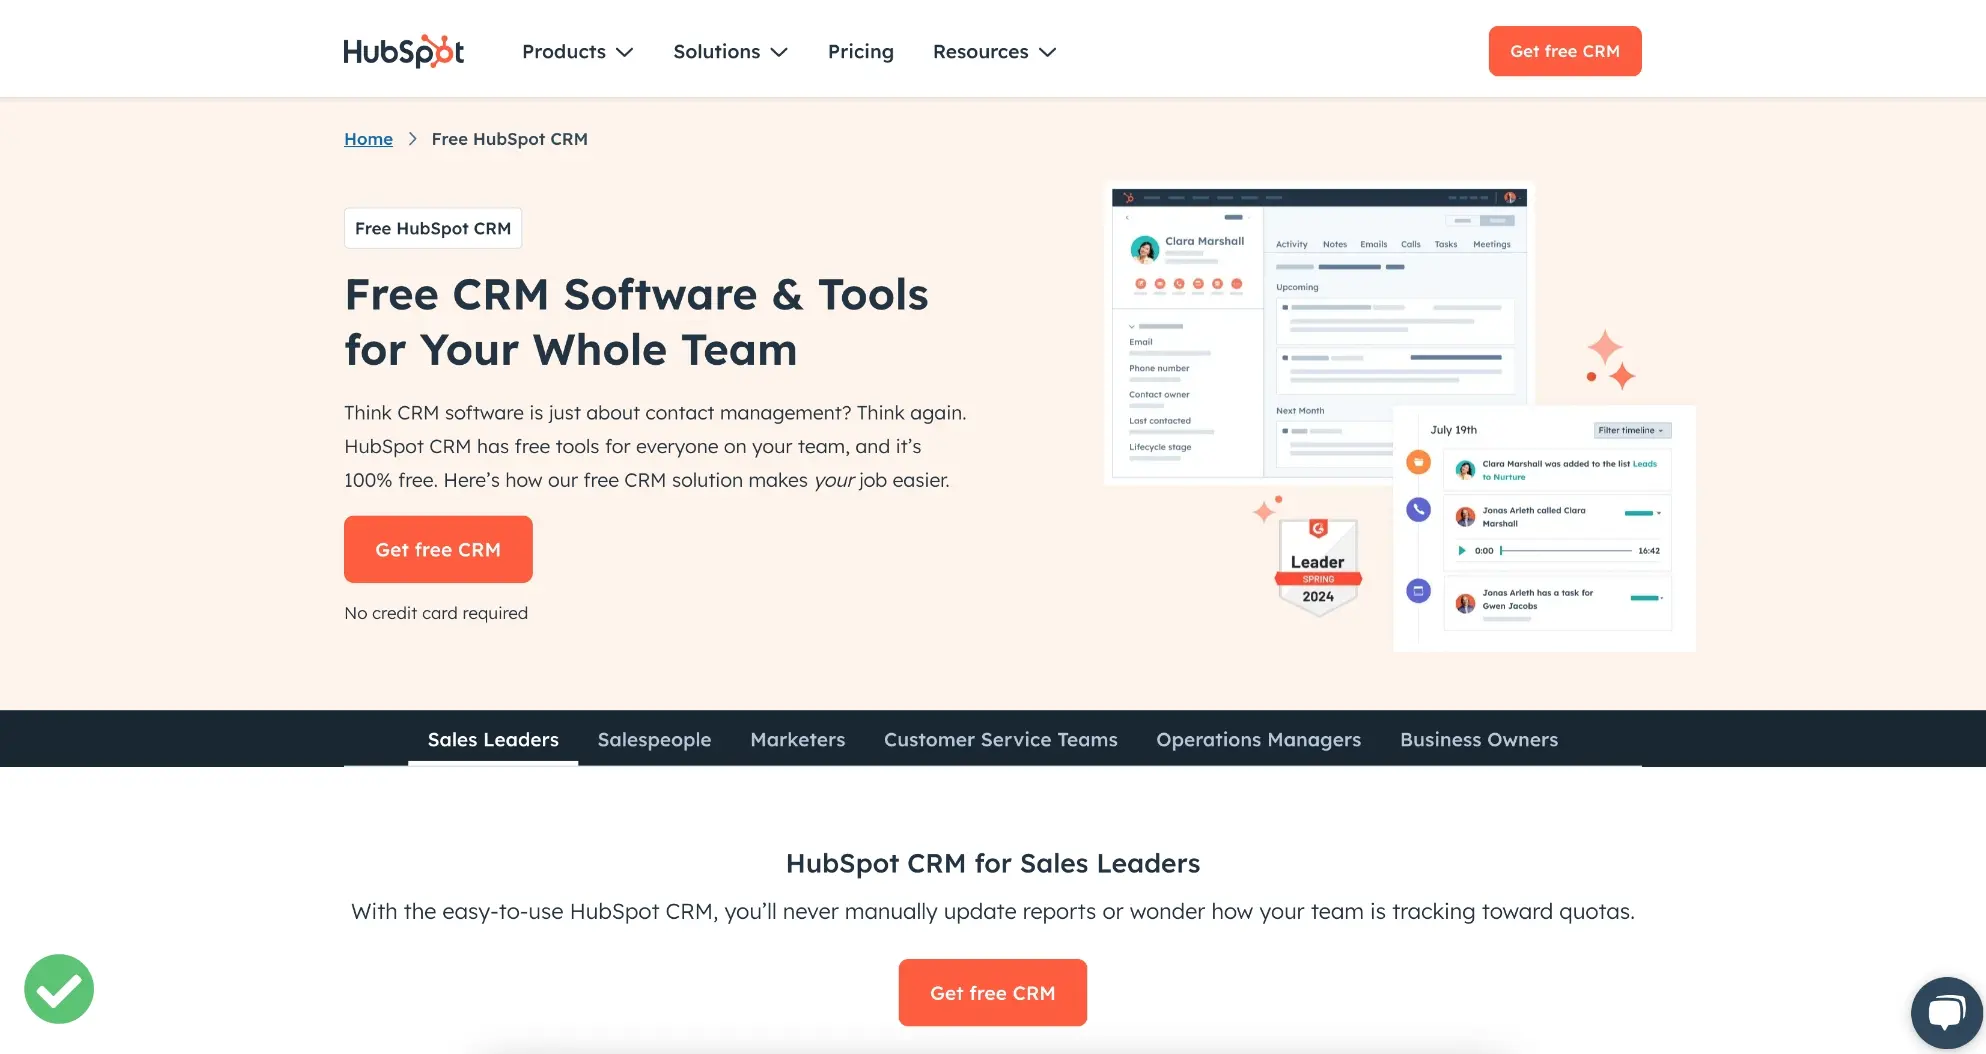The height and width of the screenshot is (1054, 1986).
Task: Click the breadcrumb chevron separator after Home
Action: pyautogui.click(x=412, y=139)
